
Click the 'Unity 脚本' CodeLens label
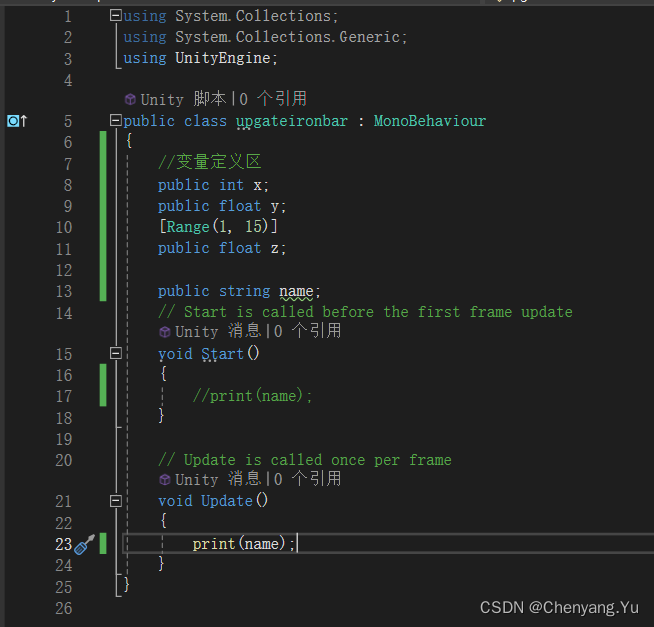(184, 99)
